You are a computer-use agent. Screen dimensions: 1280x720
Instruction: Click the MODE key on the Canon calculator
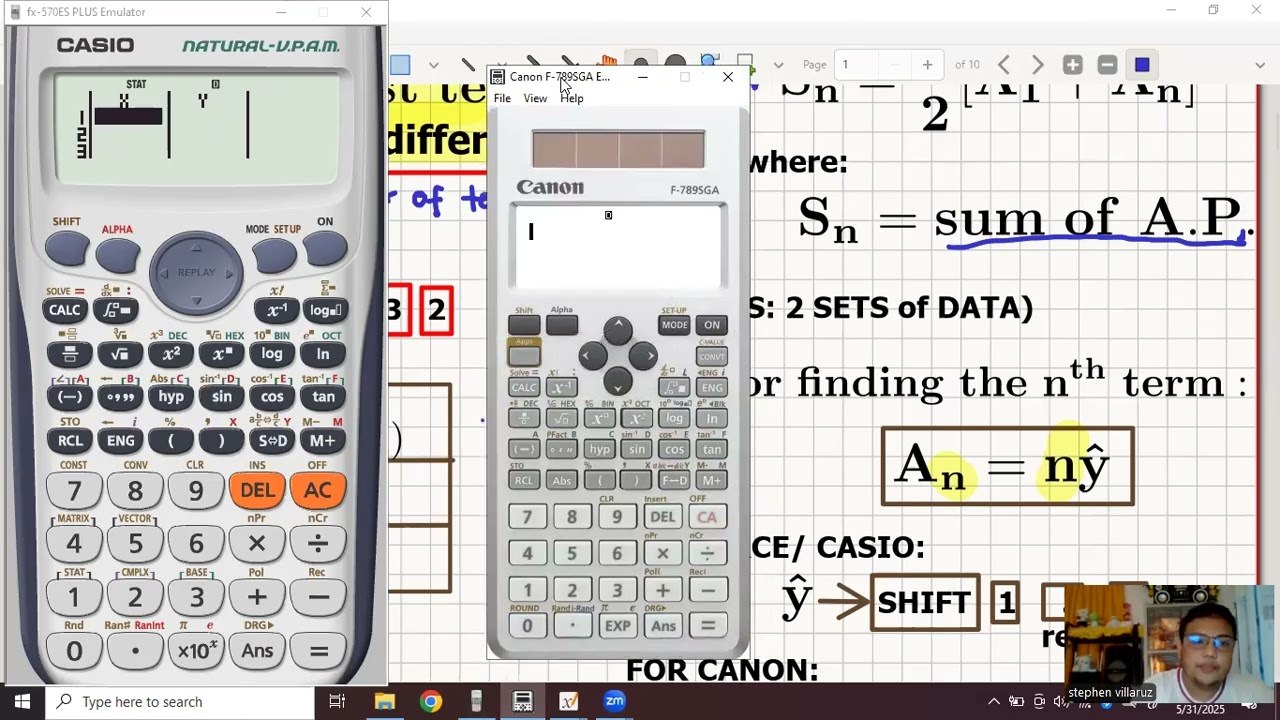point(674,325)
